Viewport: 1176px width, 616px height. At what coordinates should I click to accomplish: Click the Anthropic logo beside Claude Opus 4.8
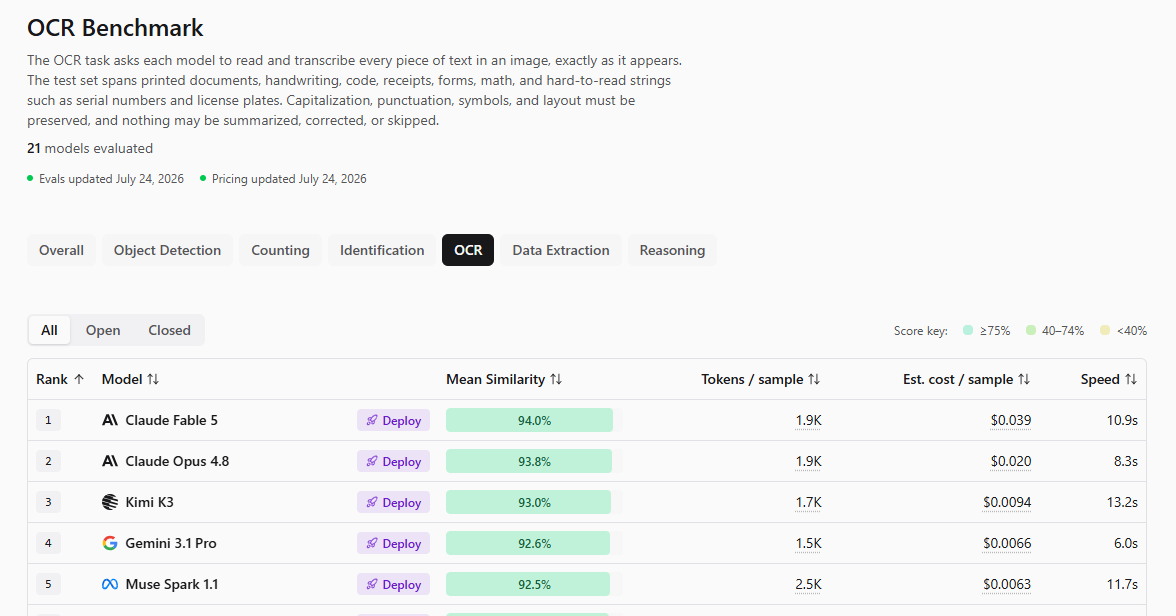(x=110, y=461)
